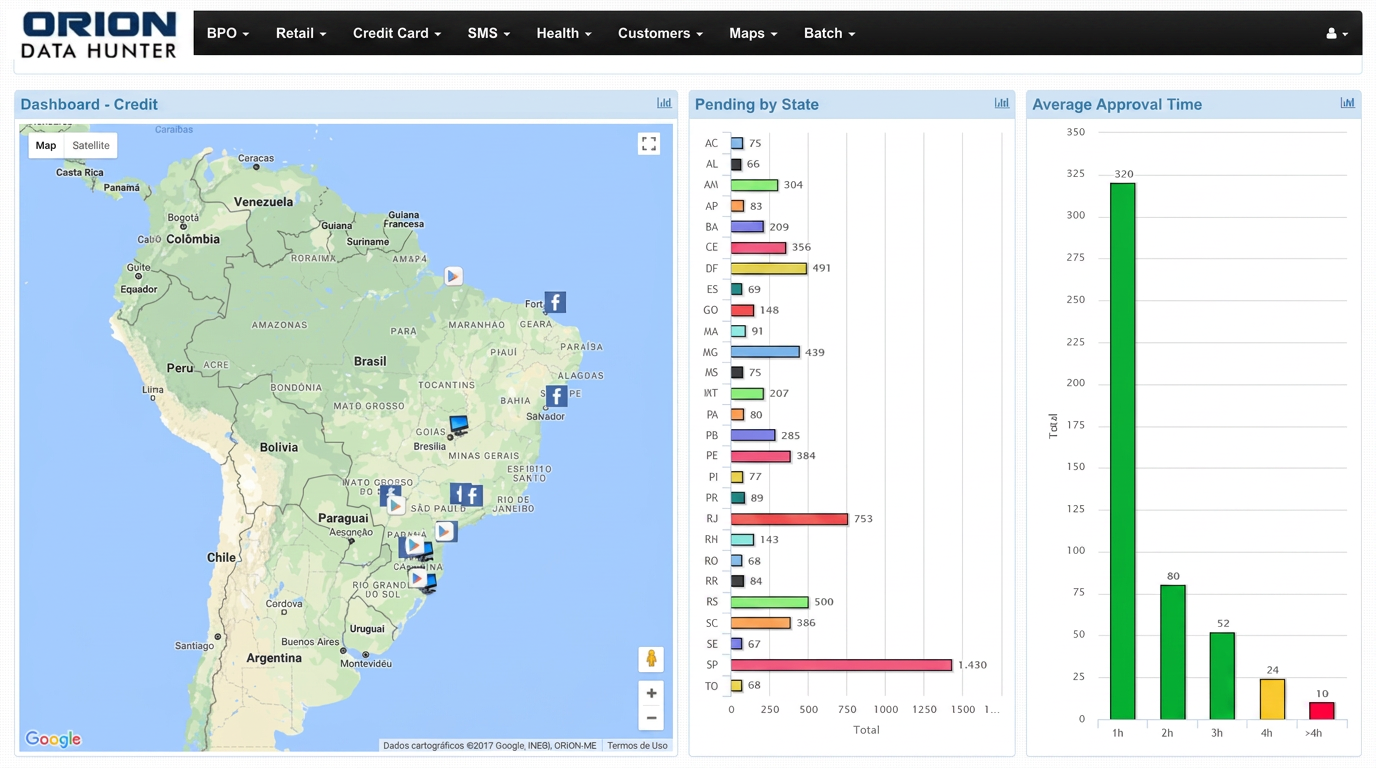This screenshot has height=768, width=1376.
Task: Expand the Maps menu
Action: point(753,33)
